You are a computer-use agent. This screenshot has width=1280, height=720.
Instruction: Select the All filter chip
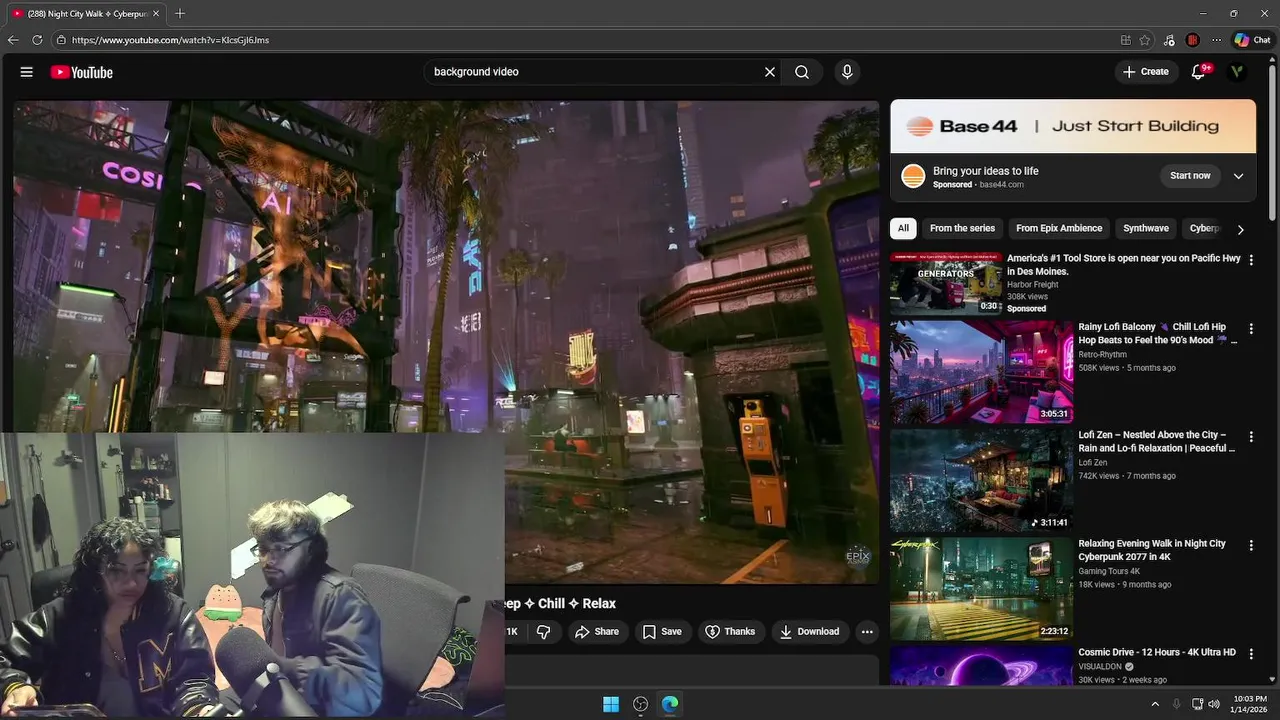point(903,229)
